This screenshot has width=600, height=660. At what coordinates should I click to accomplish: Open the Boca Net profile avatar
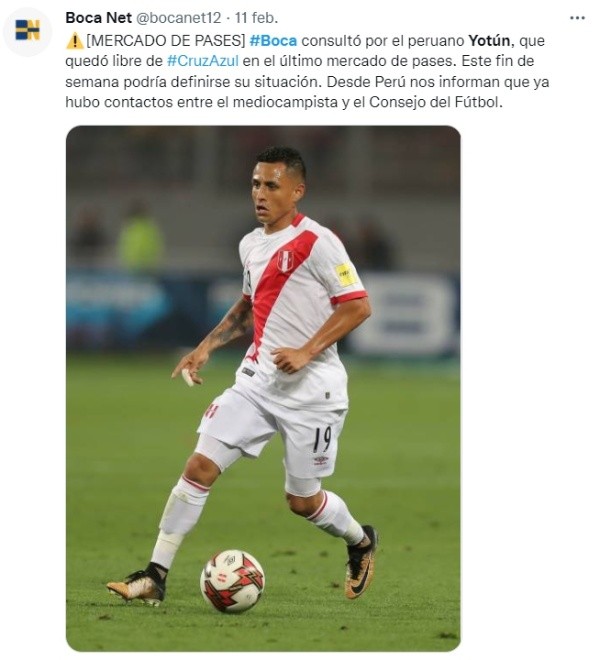click(x=27, y=31)
